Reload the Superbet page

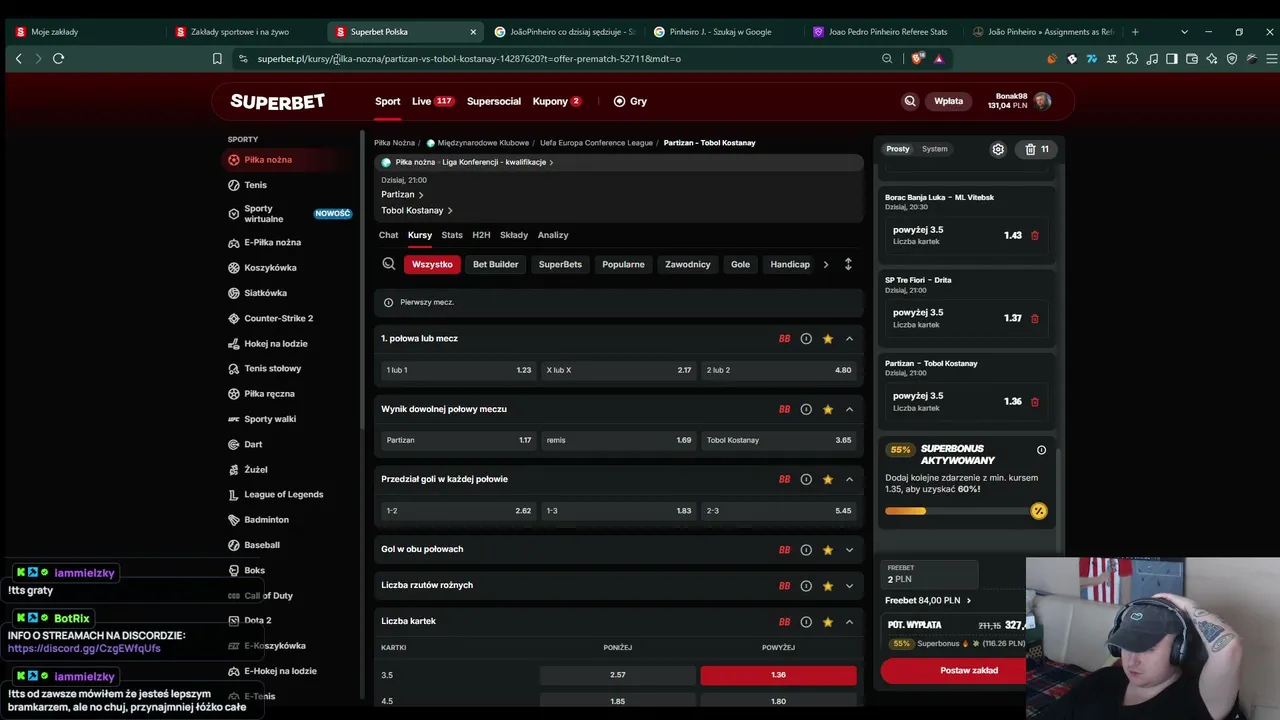point(58,59)
